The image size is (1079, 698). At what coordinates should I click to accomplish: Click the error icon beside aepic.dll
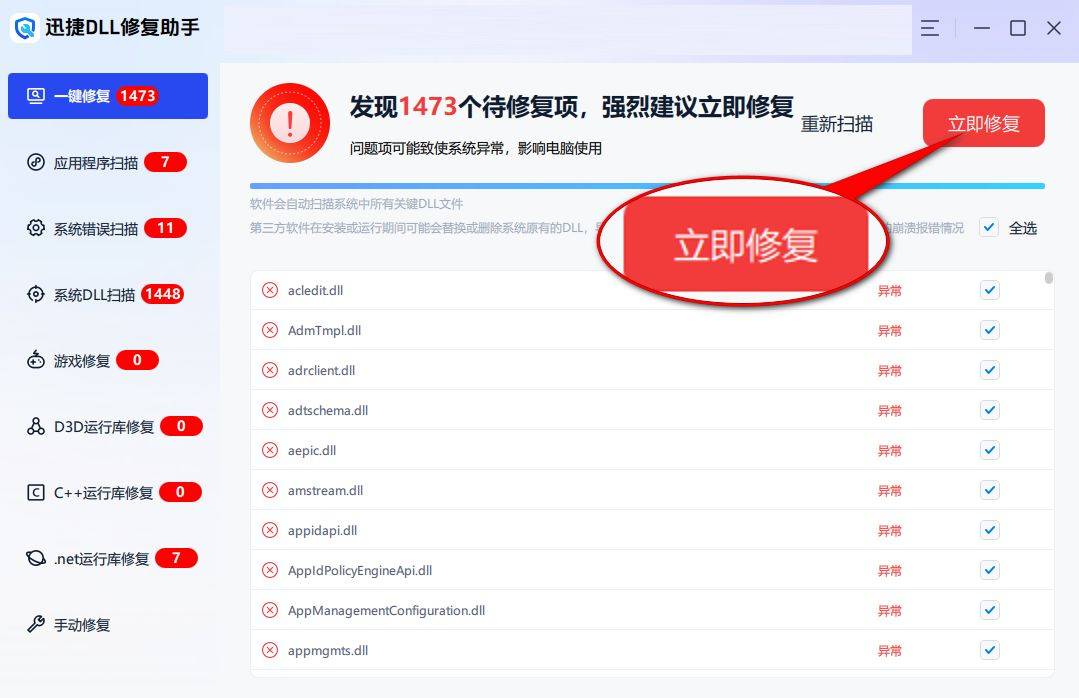click(270, 450)
